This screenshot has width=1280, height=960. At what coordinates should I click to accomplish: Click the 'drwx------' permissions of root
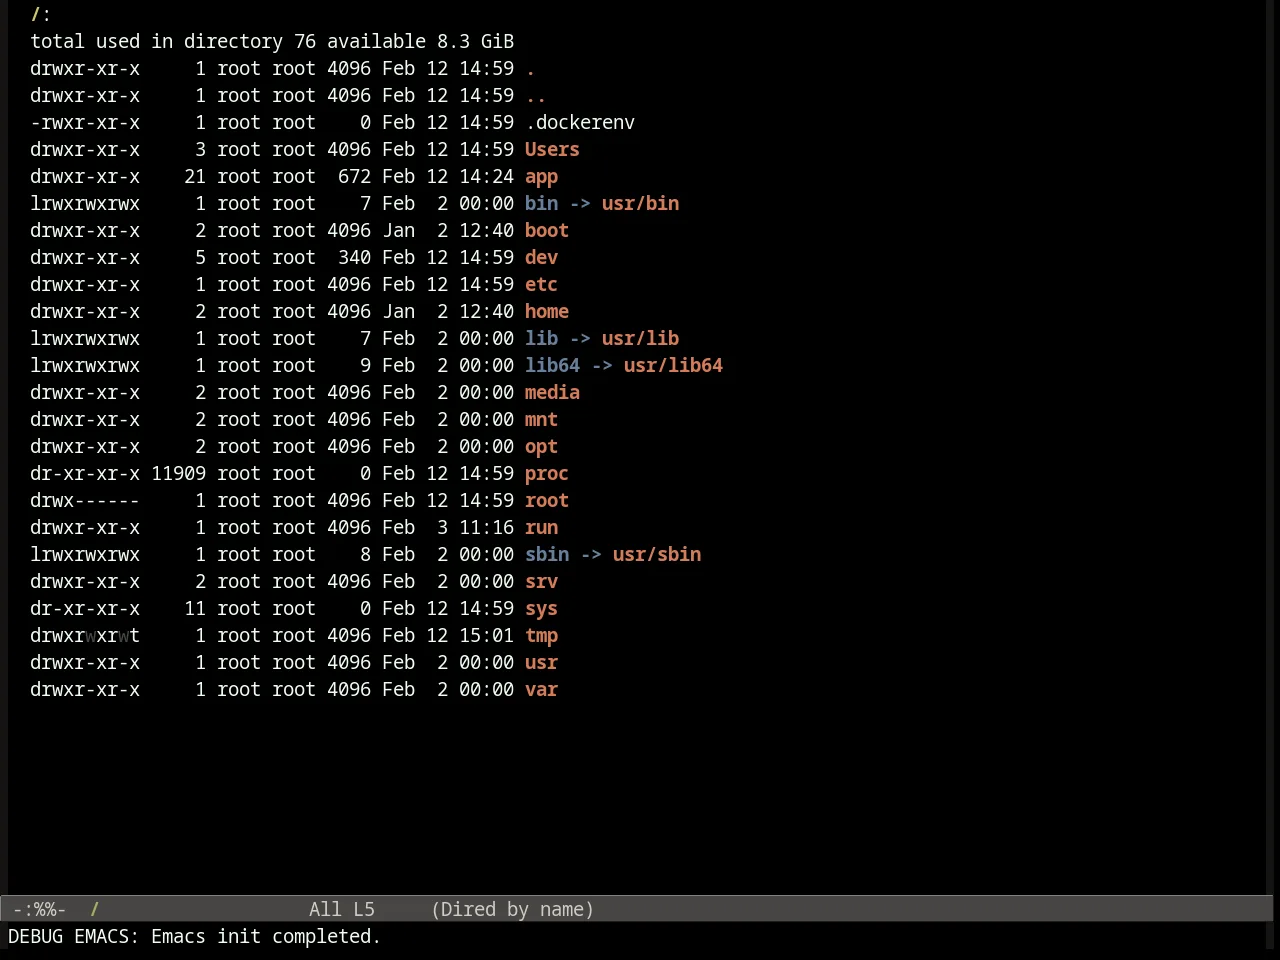tap(85, 501)
